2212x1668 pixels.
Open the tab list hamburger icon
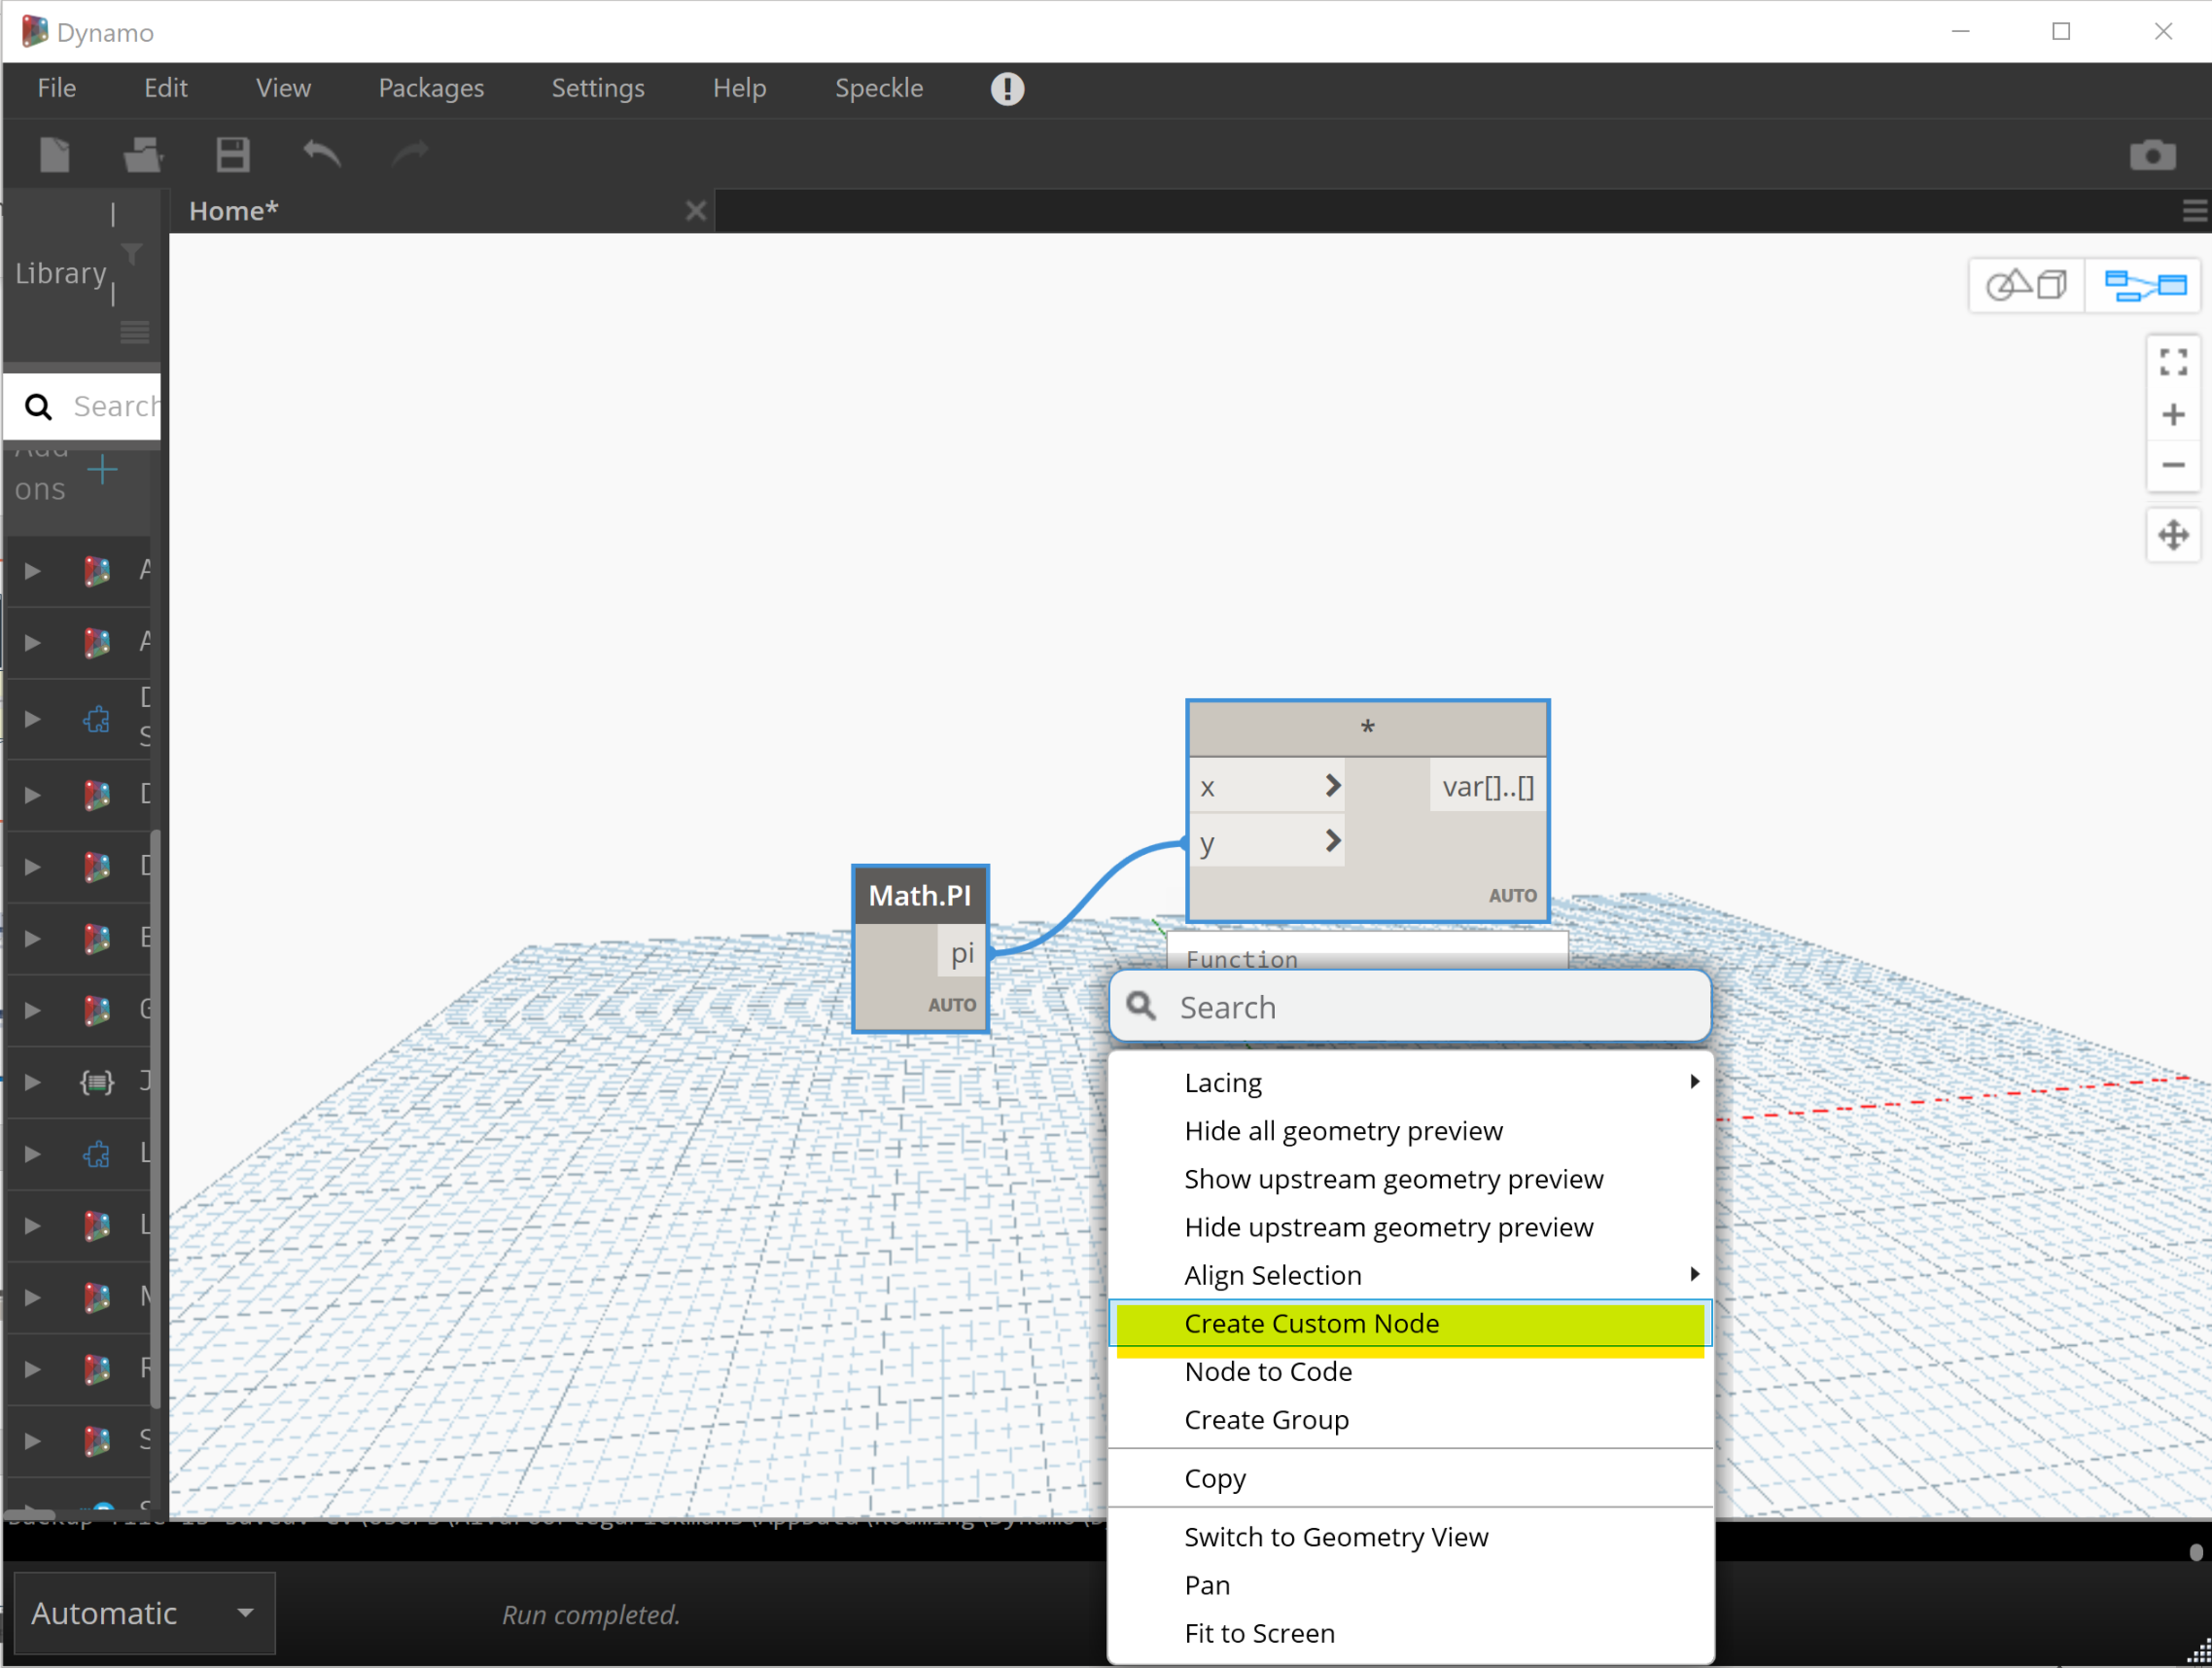pyautogui.click(x=2194, y=211)
